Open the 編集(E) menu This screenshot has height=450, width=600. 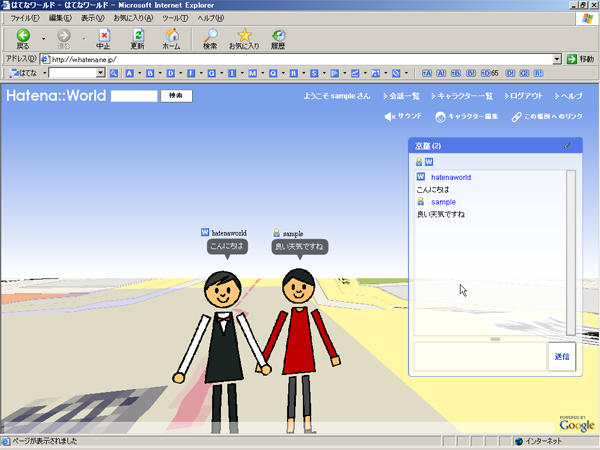[60, 18]
